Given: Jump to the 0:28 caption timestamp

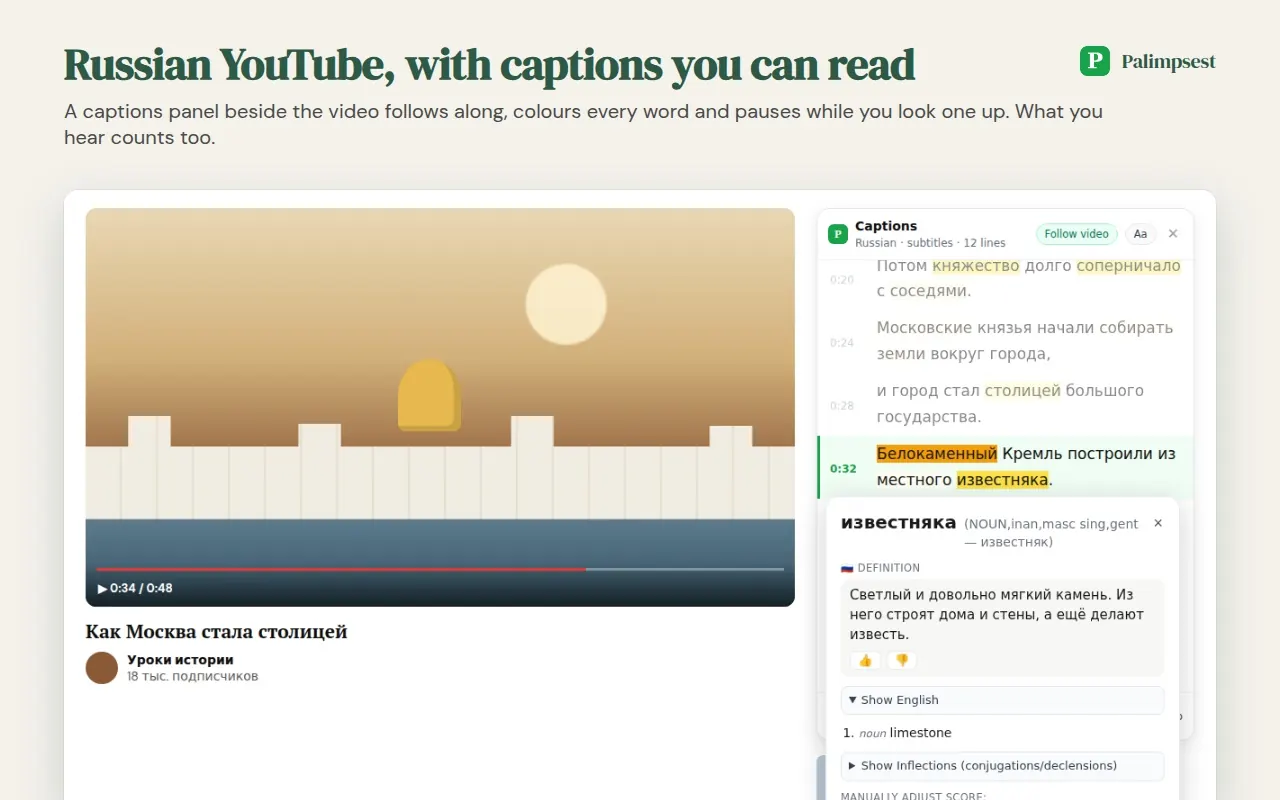Looking at the screenshot, I should point(842,406).
